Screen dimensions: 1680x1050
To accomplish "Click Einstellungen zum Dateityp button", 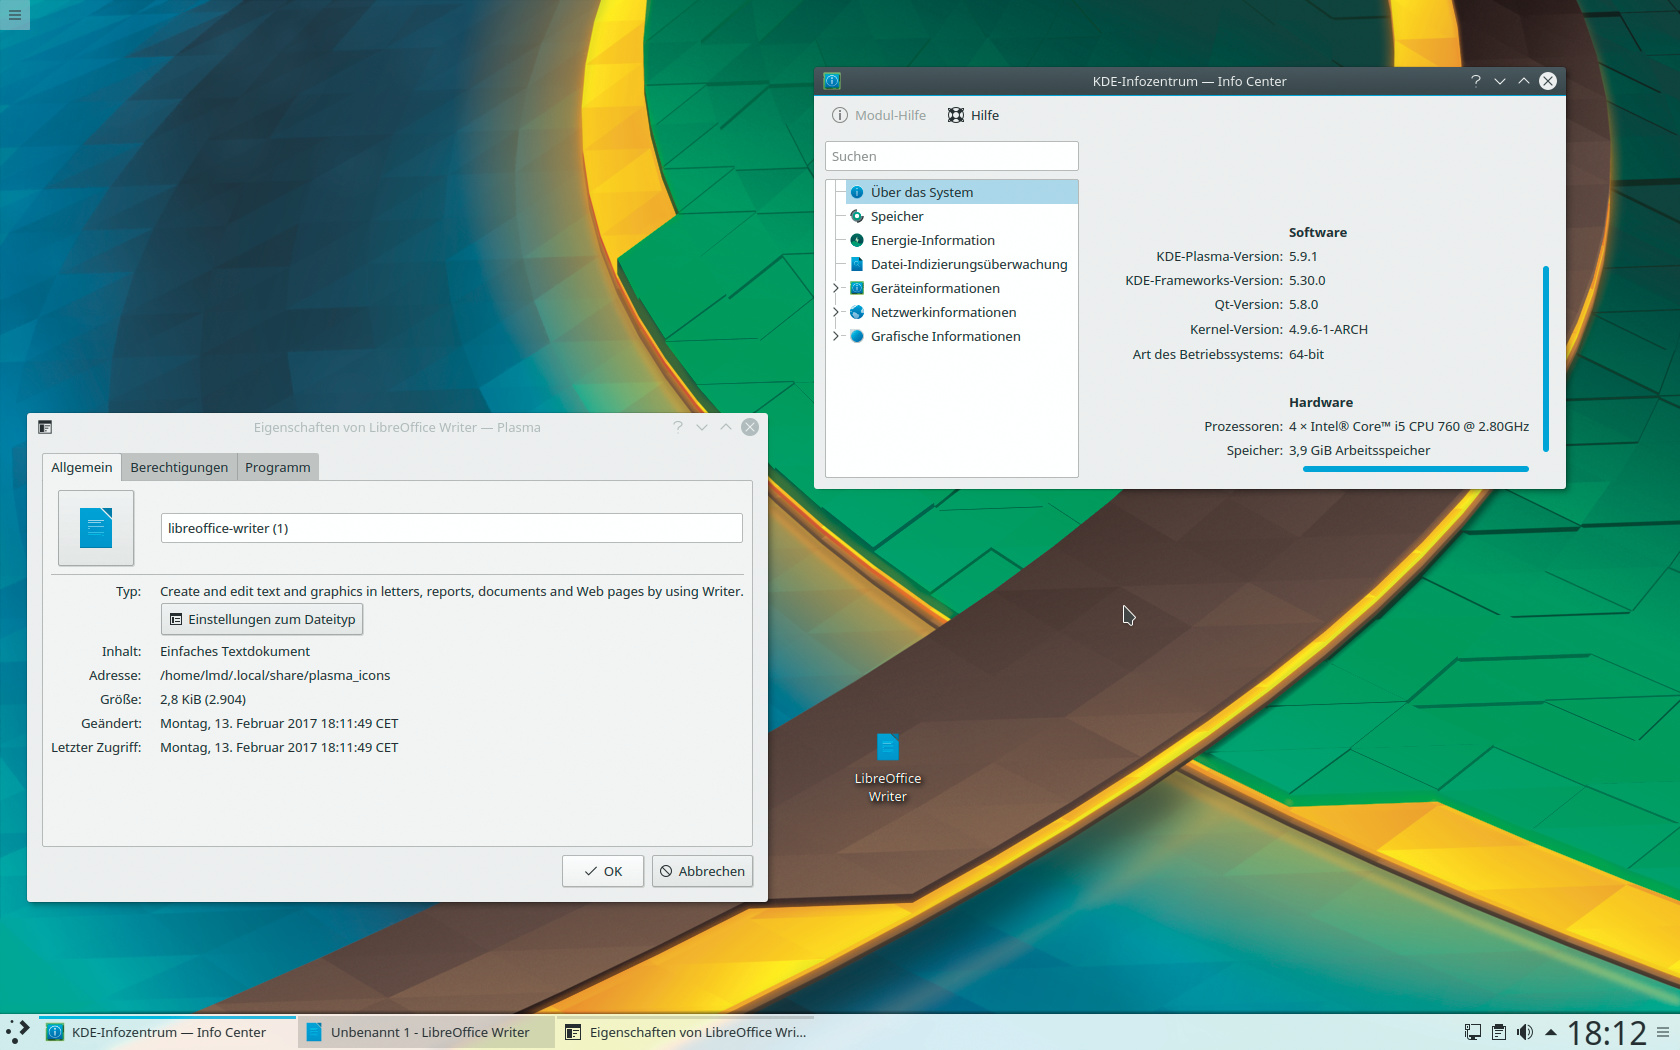I will point(262,619).
